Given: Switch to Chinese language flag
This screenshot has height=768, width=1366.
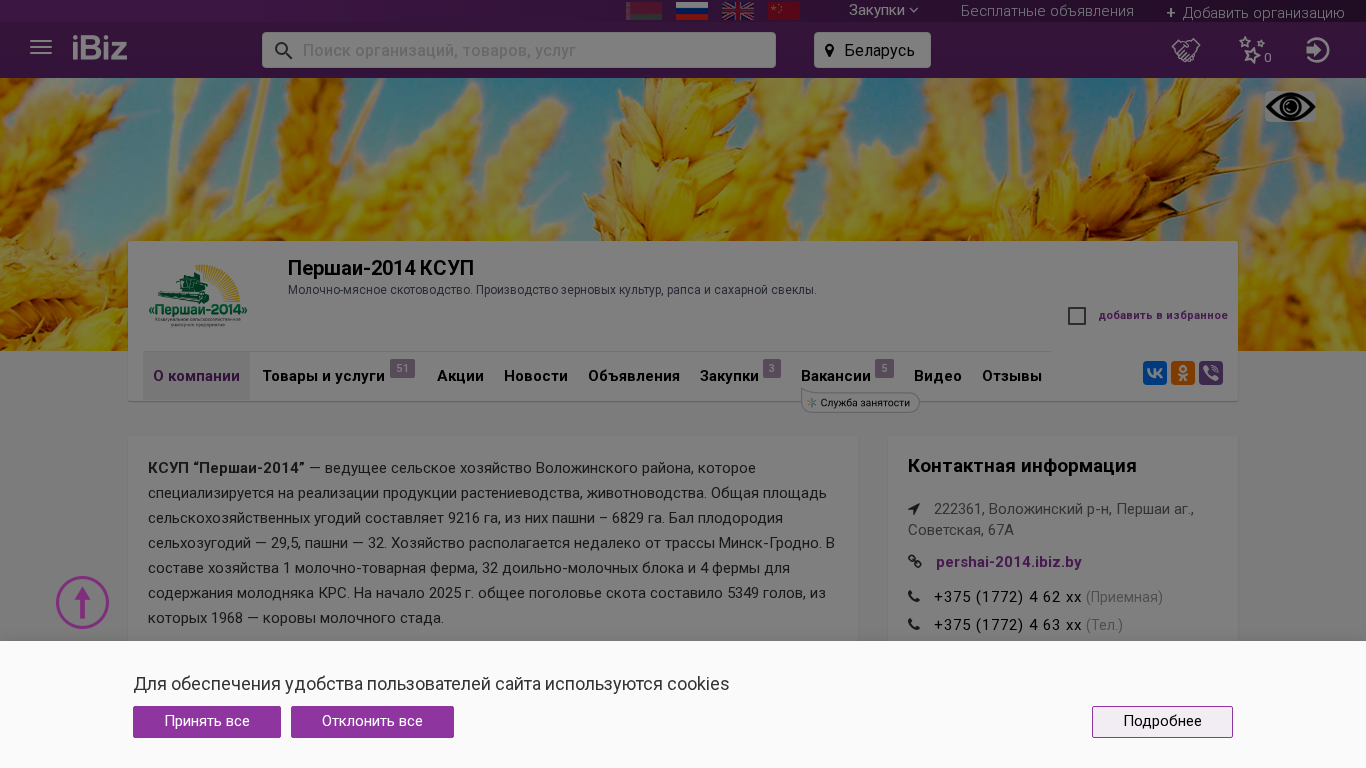Looking at the screenshot, I should 784,11.
